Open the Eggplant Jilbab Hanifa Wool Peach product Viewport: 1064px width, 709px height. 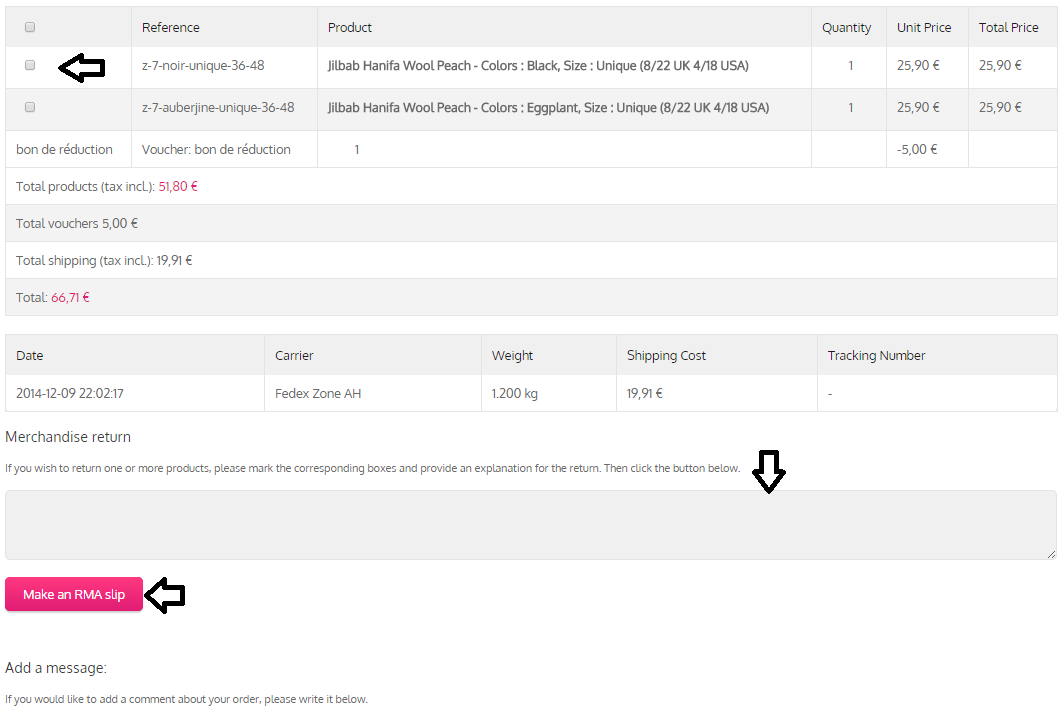548,108
